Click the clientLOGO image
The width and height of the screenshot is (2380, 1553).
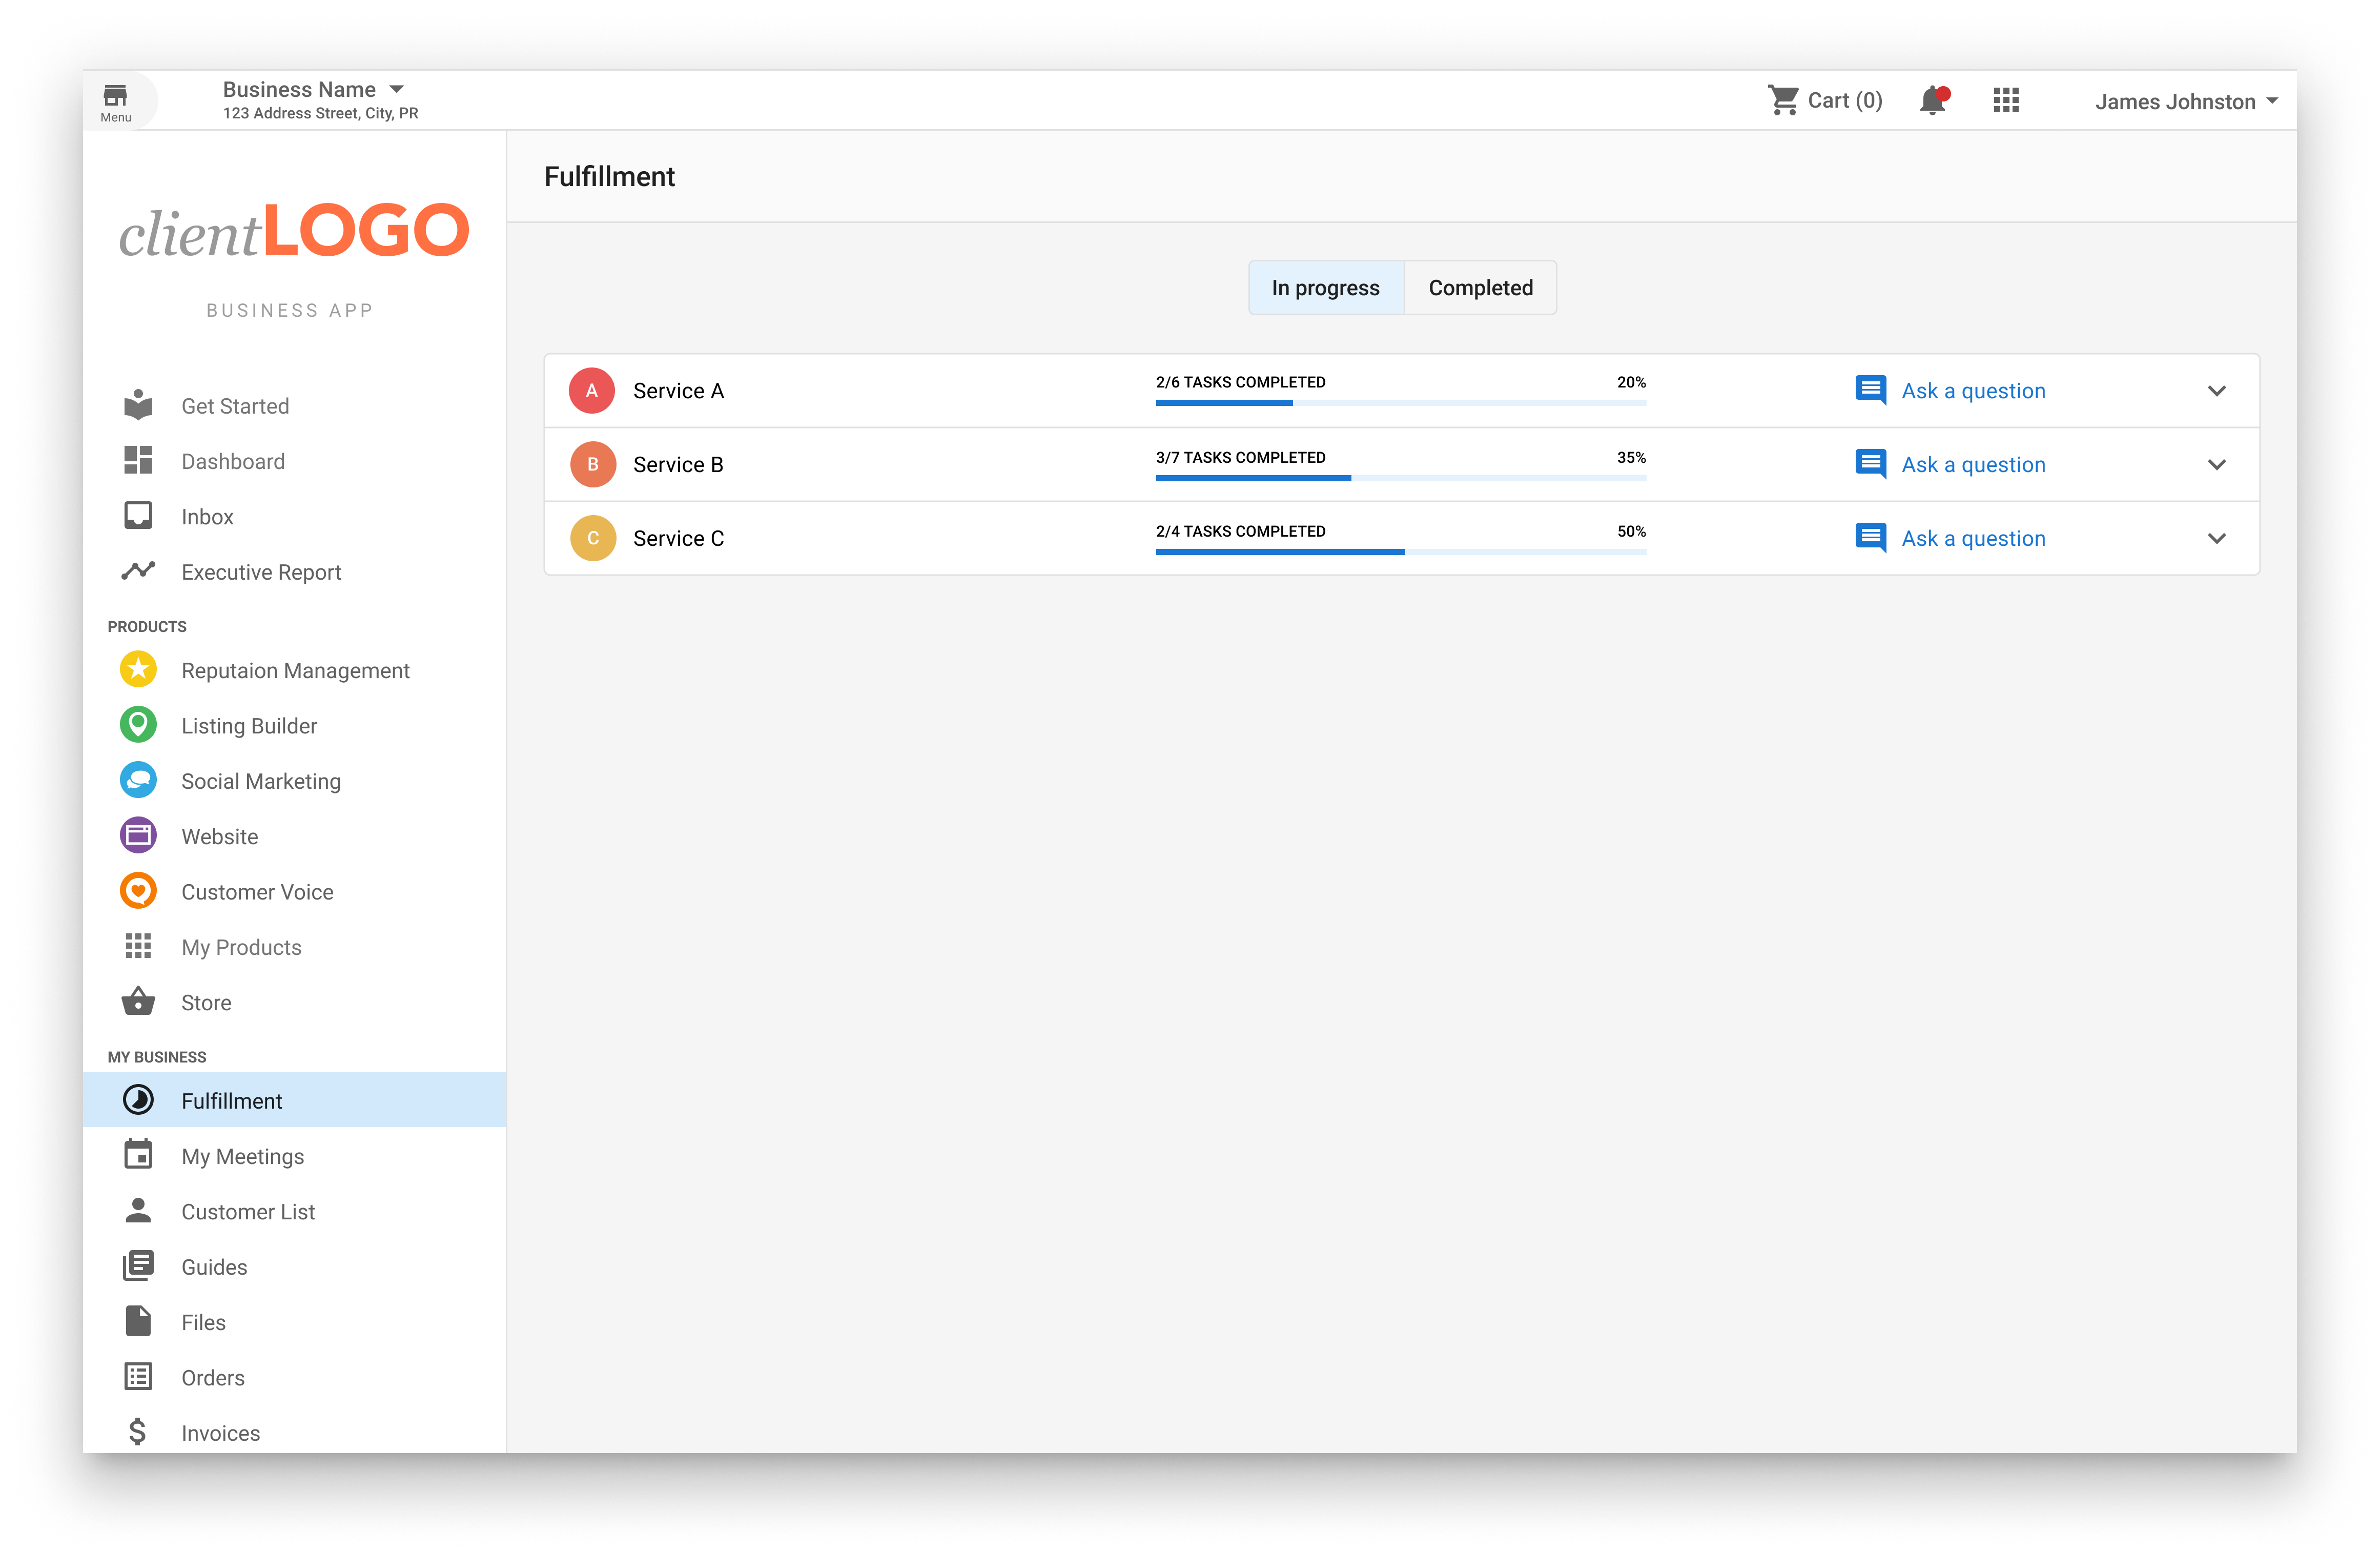(294, 230)
